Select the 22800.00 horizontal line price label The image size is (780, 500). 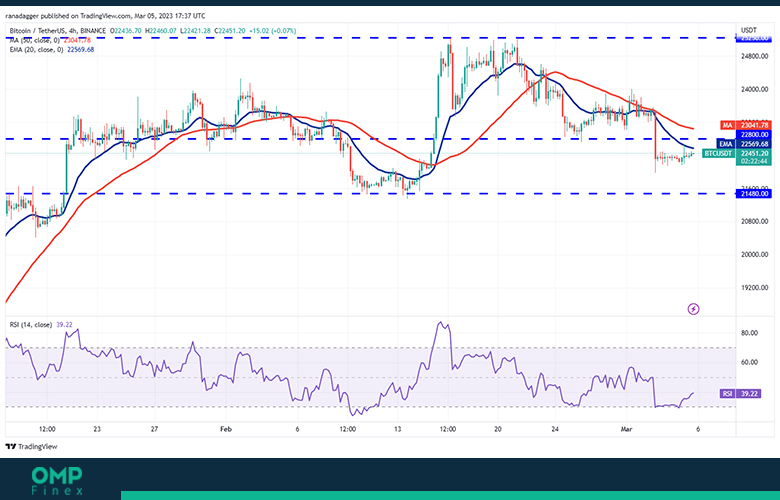754,135
